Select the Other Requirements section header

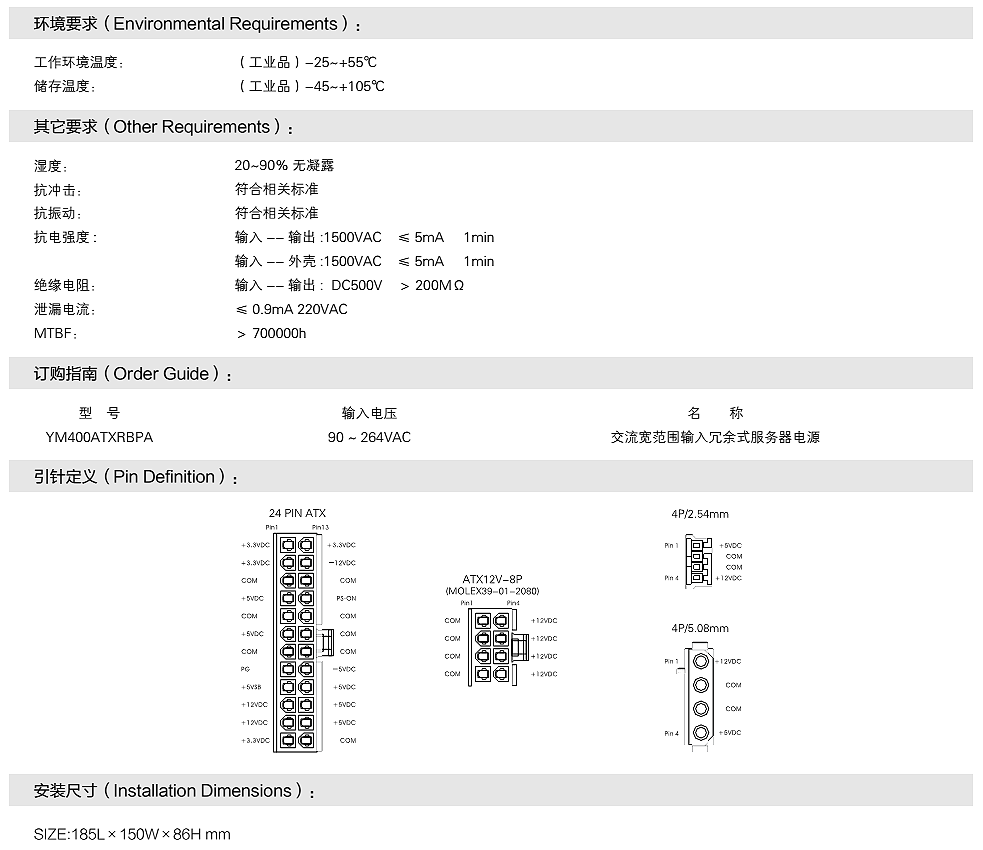click(x=164, y=127)
